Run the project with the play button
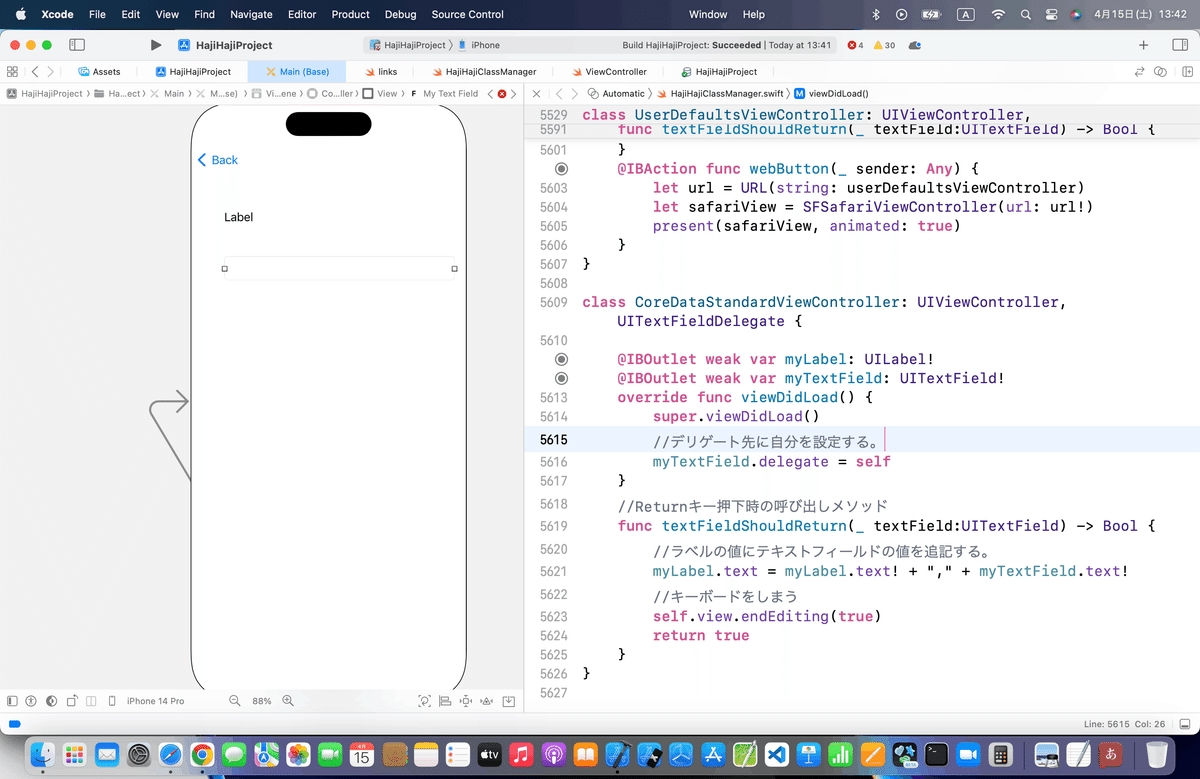1200x779 pixels. coord(155,45)
